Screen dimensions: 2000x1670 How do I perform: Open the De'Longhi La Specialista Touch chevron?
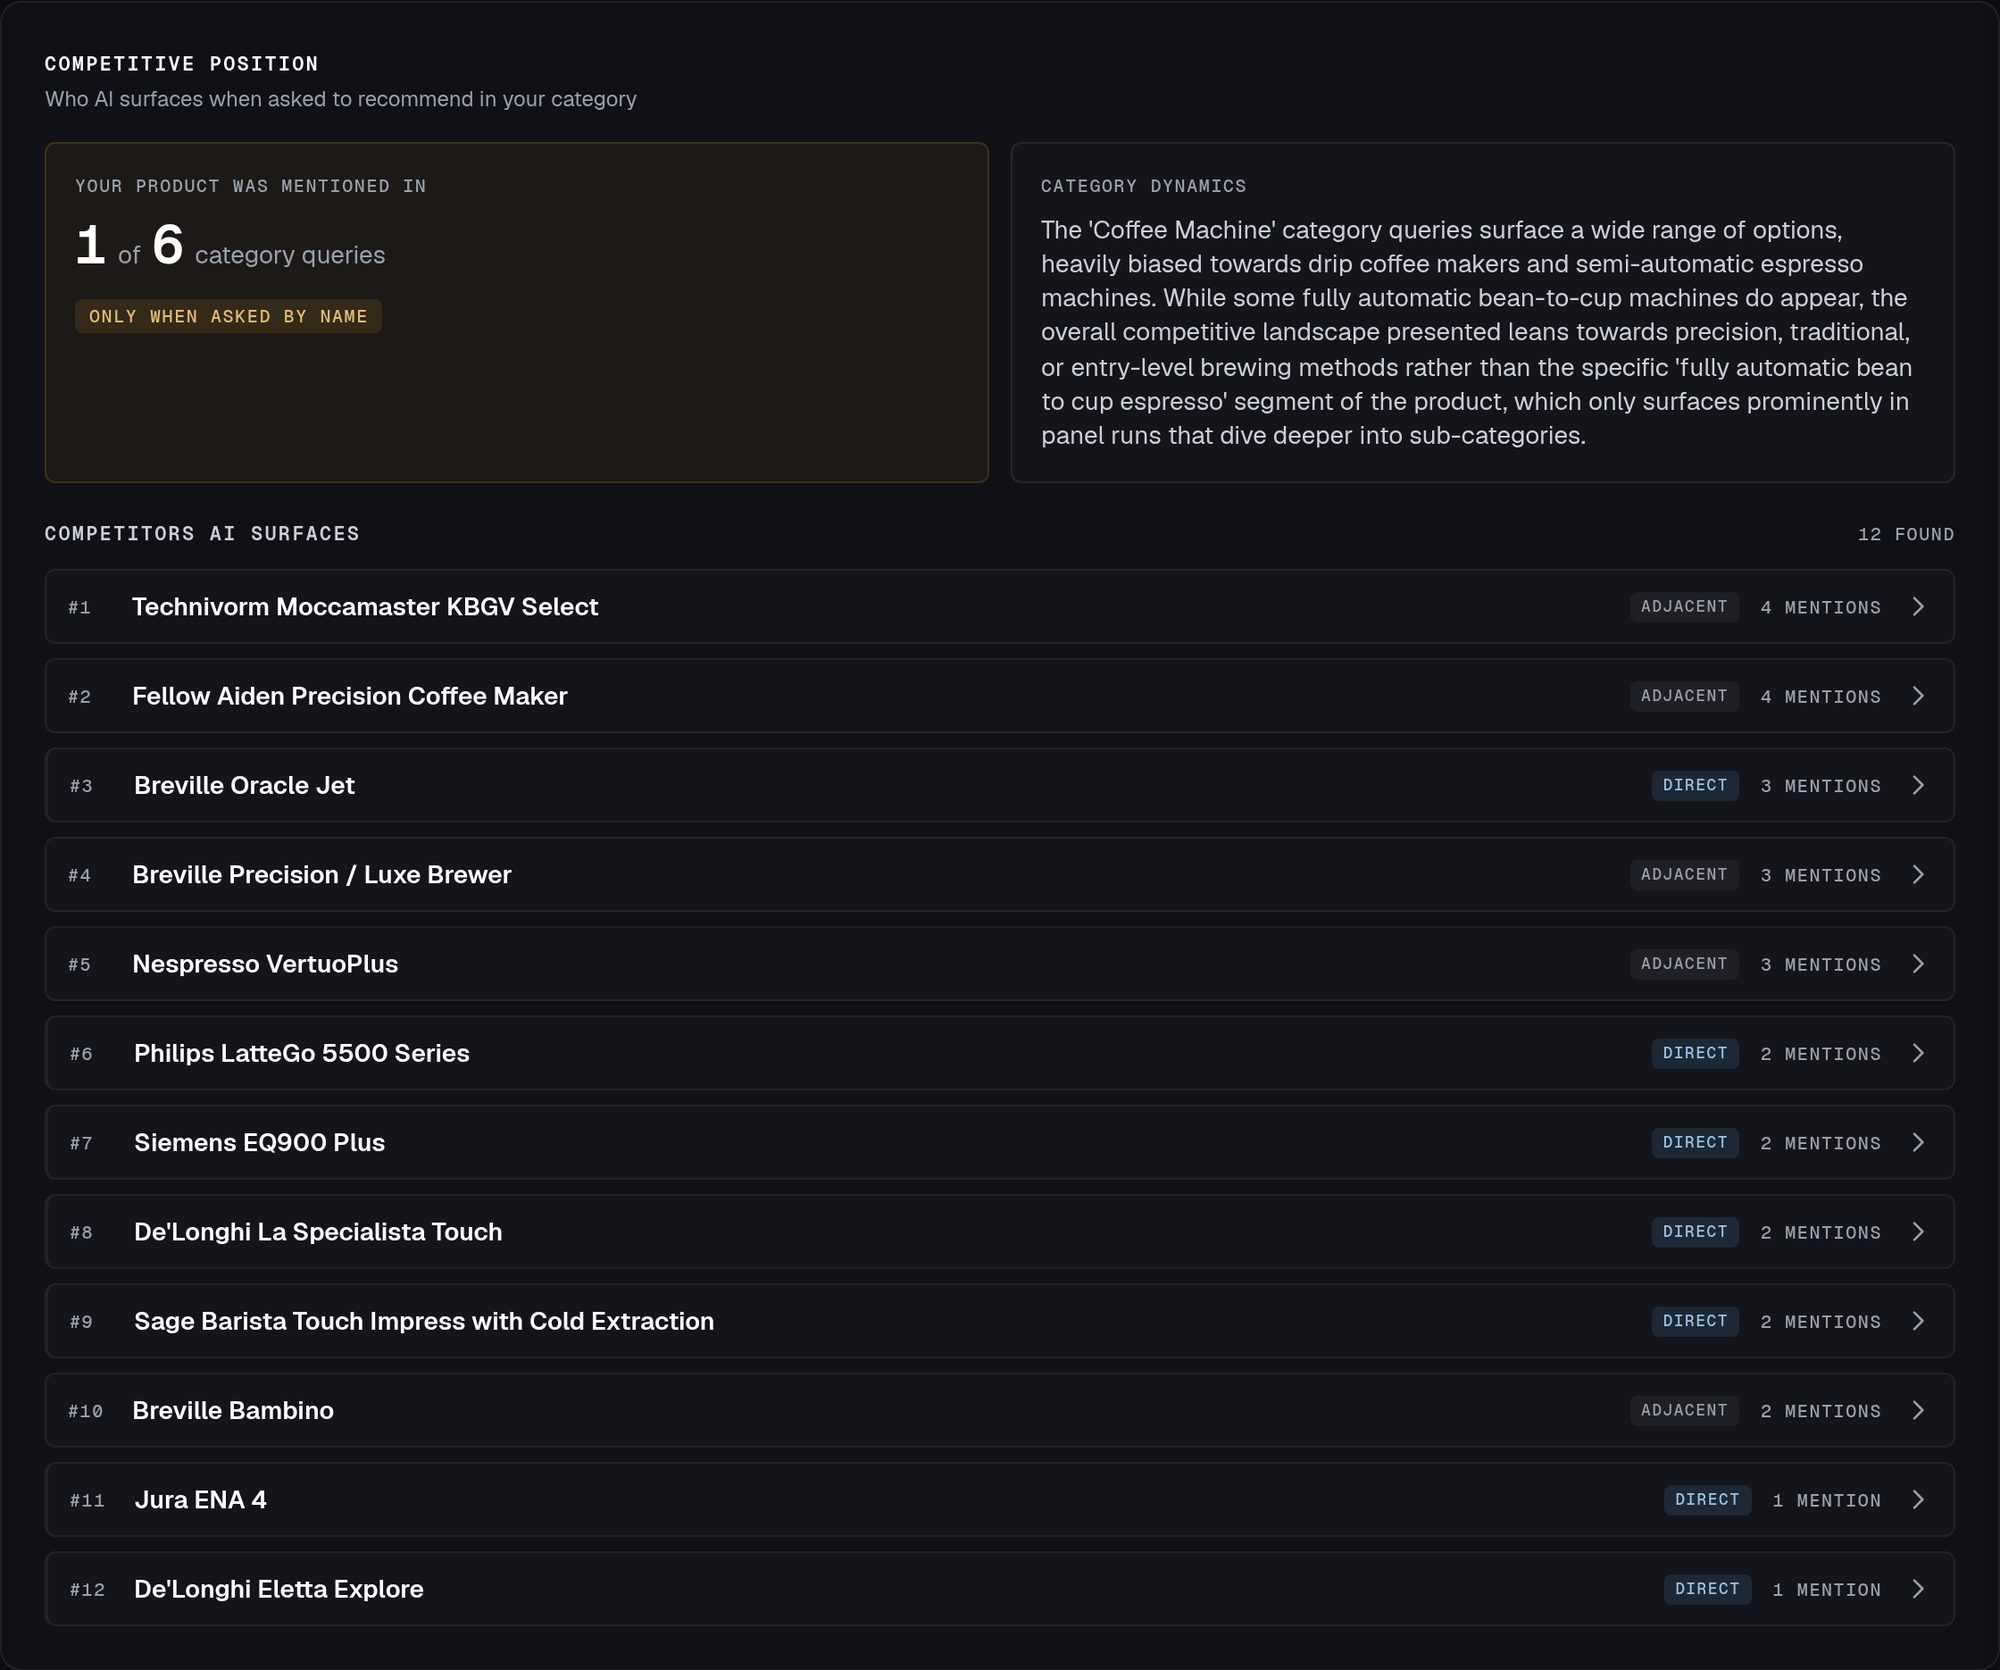tap(1918, 1232)
